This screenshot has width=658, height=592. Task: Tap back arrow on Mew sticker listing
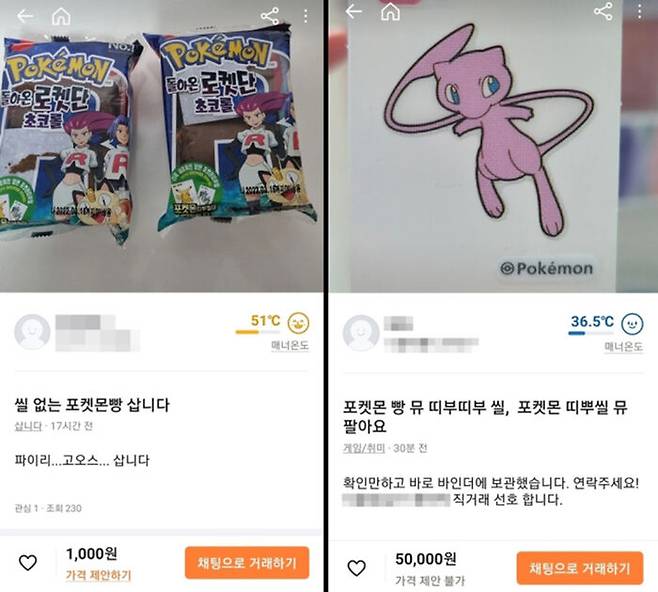pyautogui.click(x=354, y=11)
